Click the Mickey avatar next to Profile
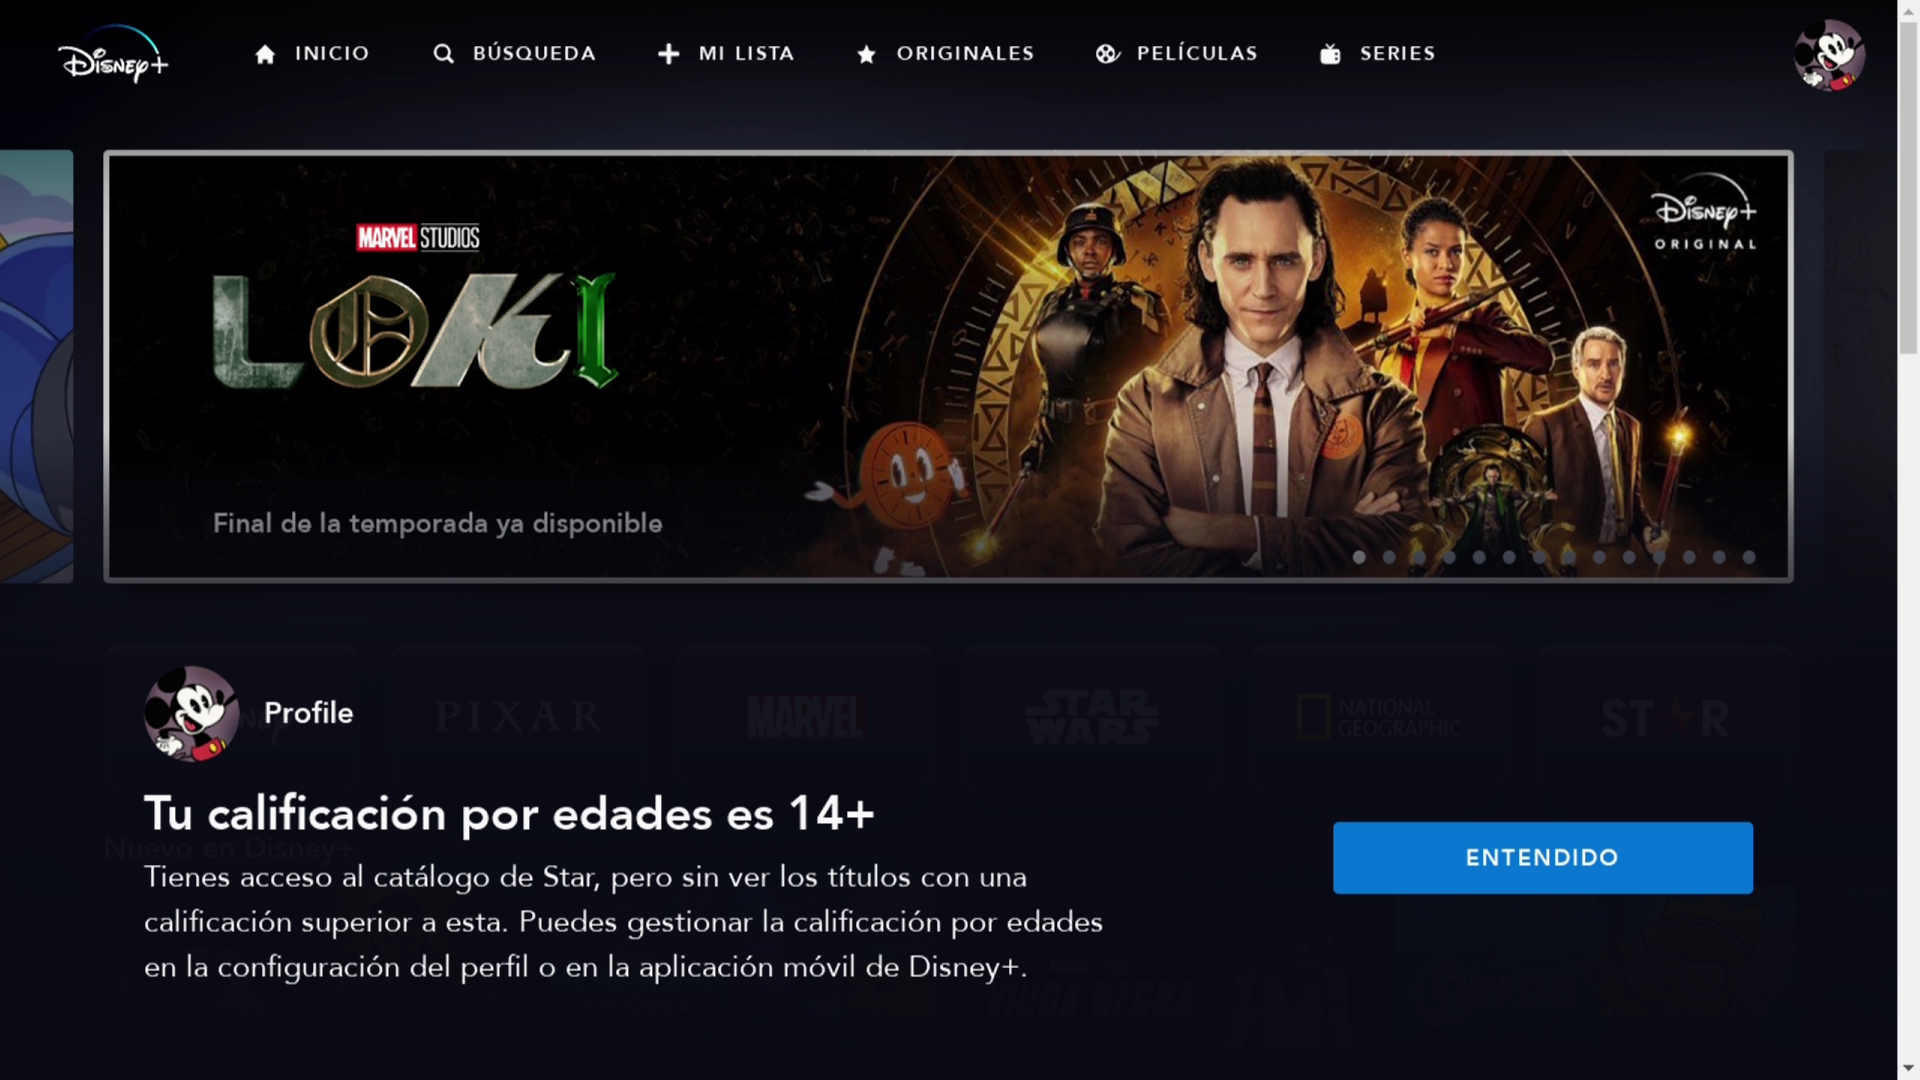Image resolution: width=1920 pixels, height=1080 pixels. [x=191, y=714]
